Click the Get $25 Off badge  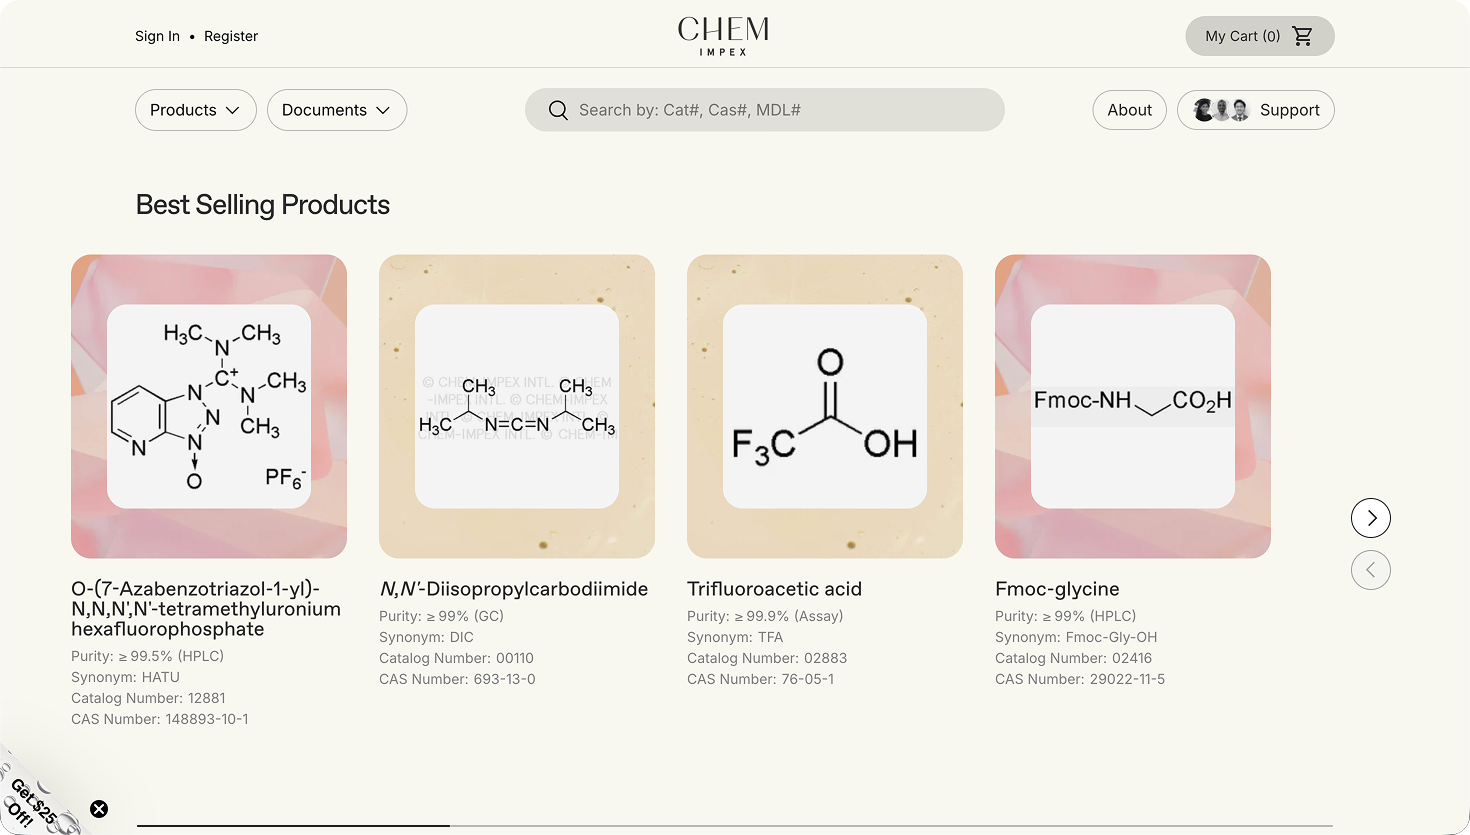coord(32,801)
